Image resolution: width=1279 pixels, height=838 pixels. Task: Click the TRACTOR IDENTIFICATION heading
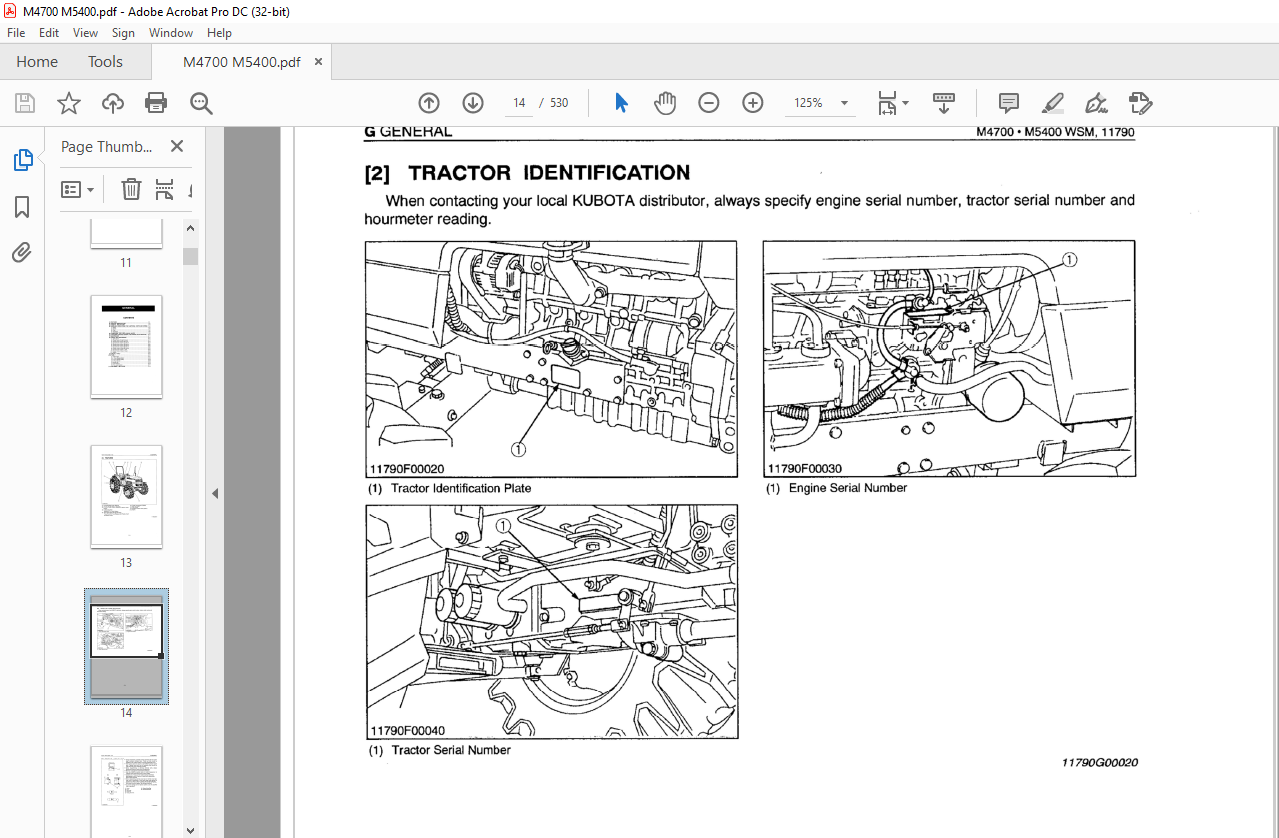tap(549, 173)
